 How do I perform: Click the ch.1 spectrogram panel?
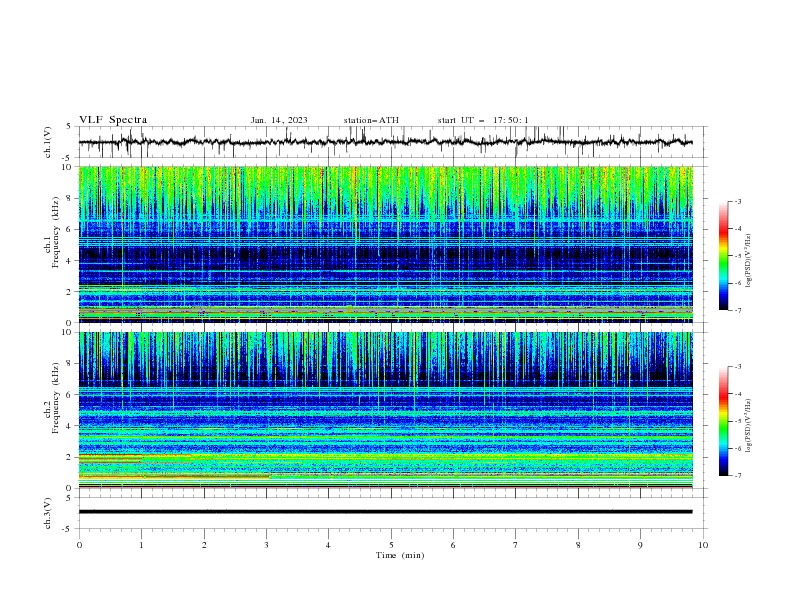(x=386, y=244)
